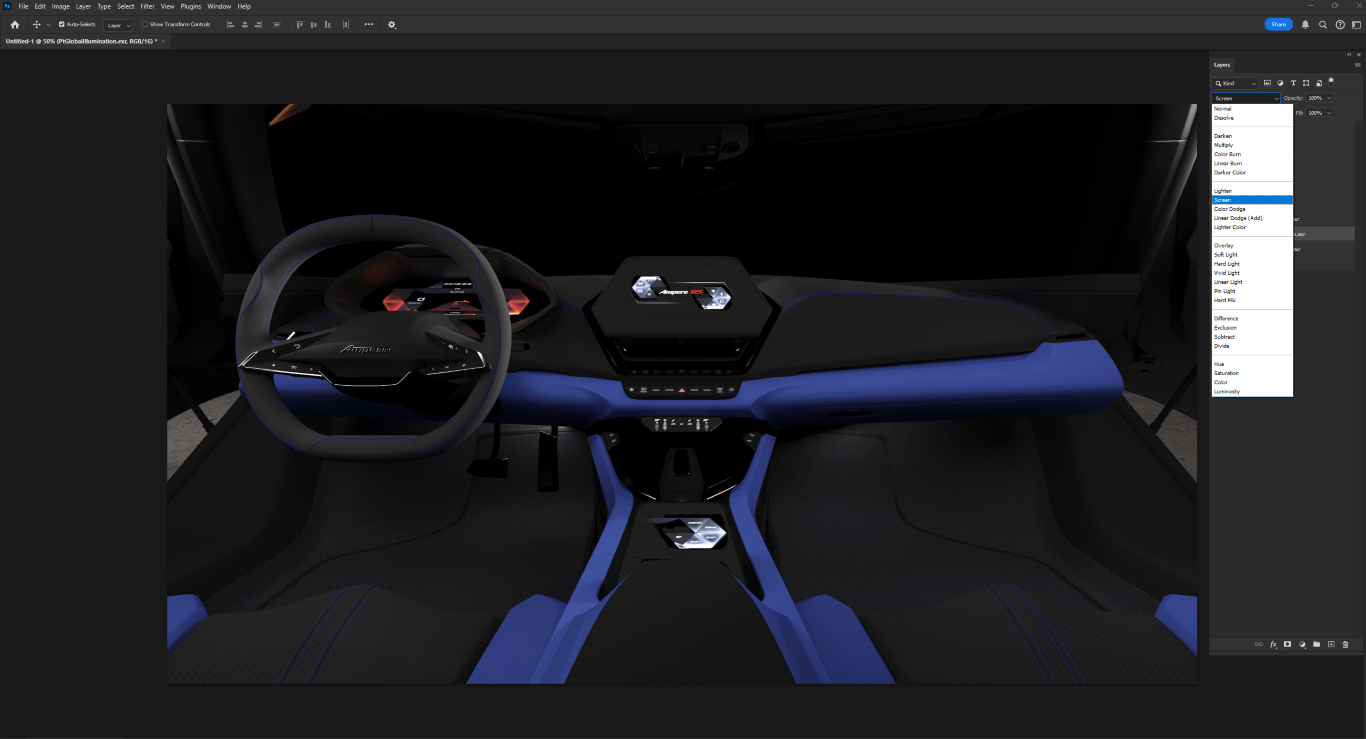
Task: Open notifications bell icon
Action: pos(1305,24)
